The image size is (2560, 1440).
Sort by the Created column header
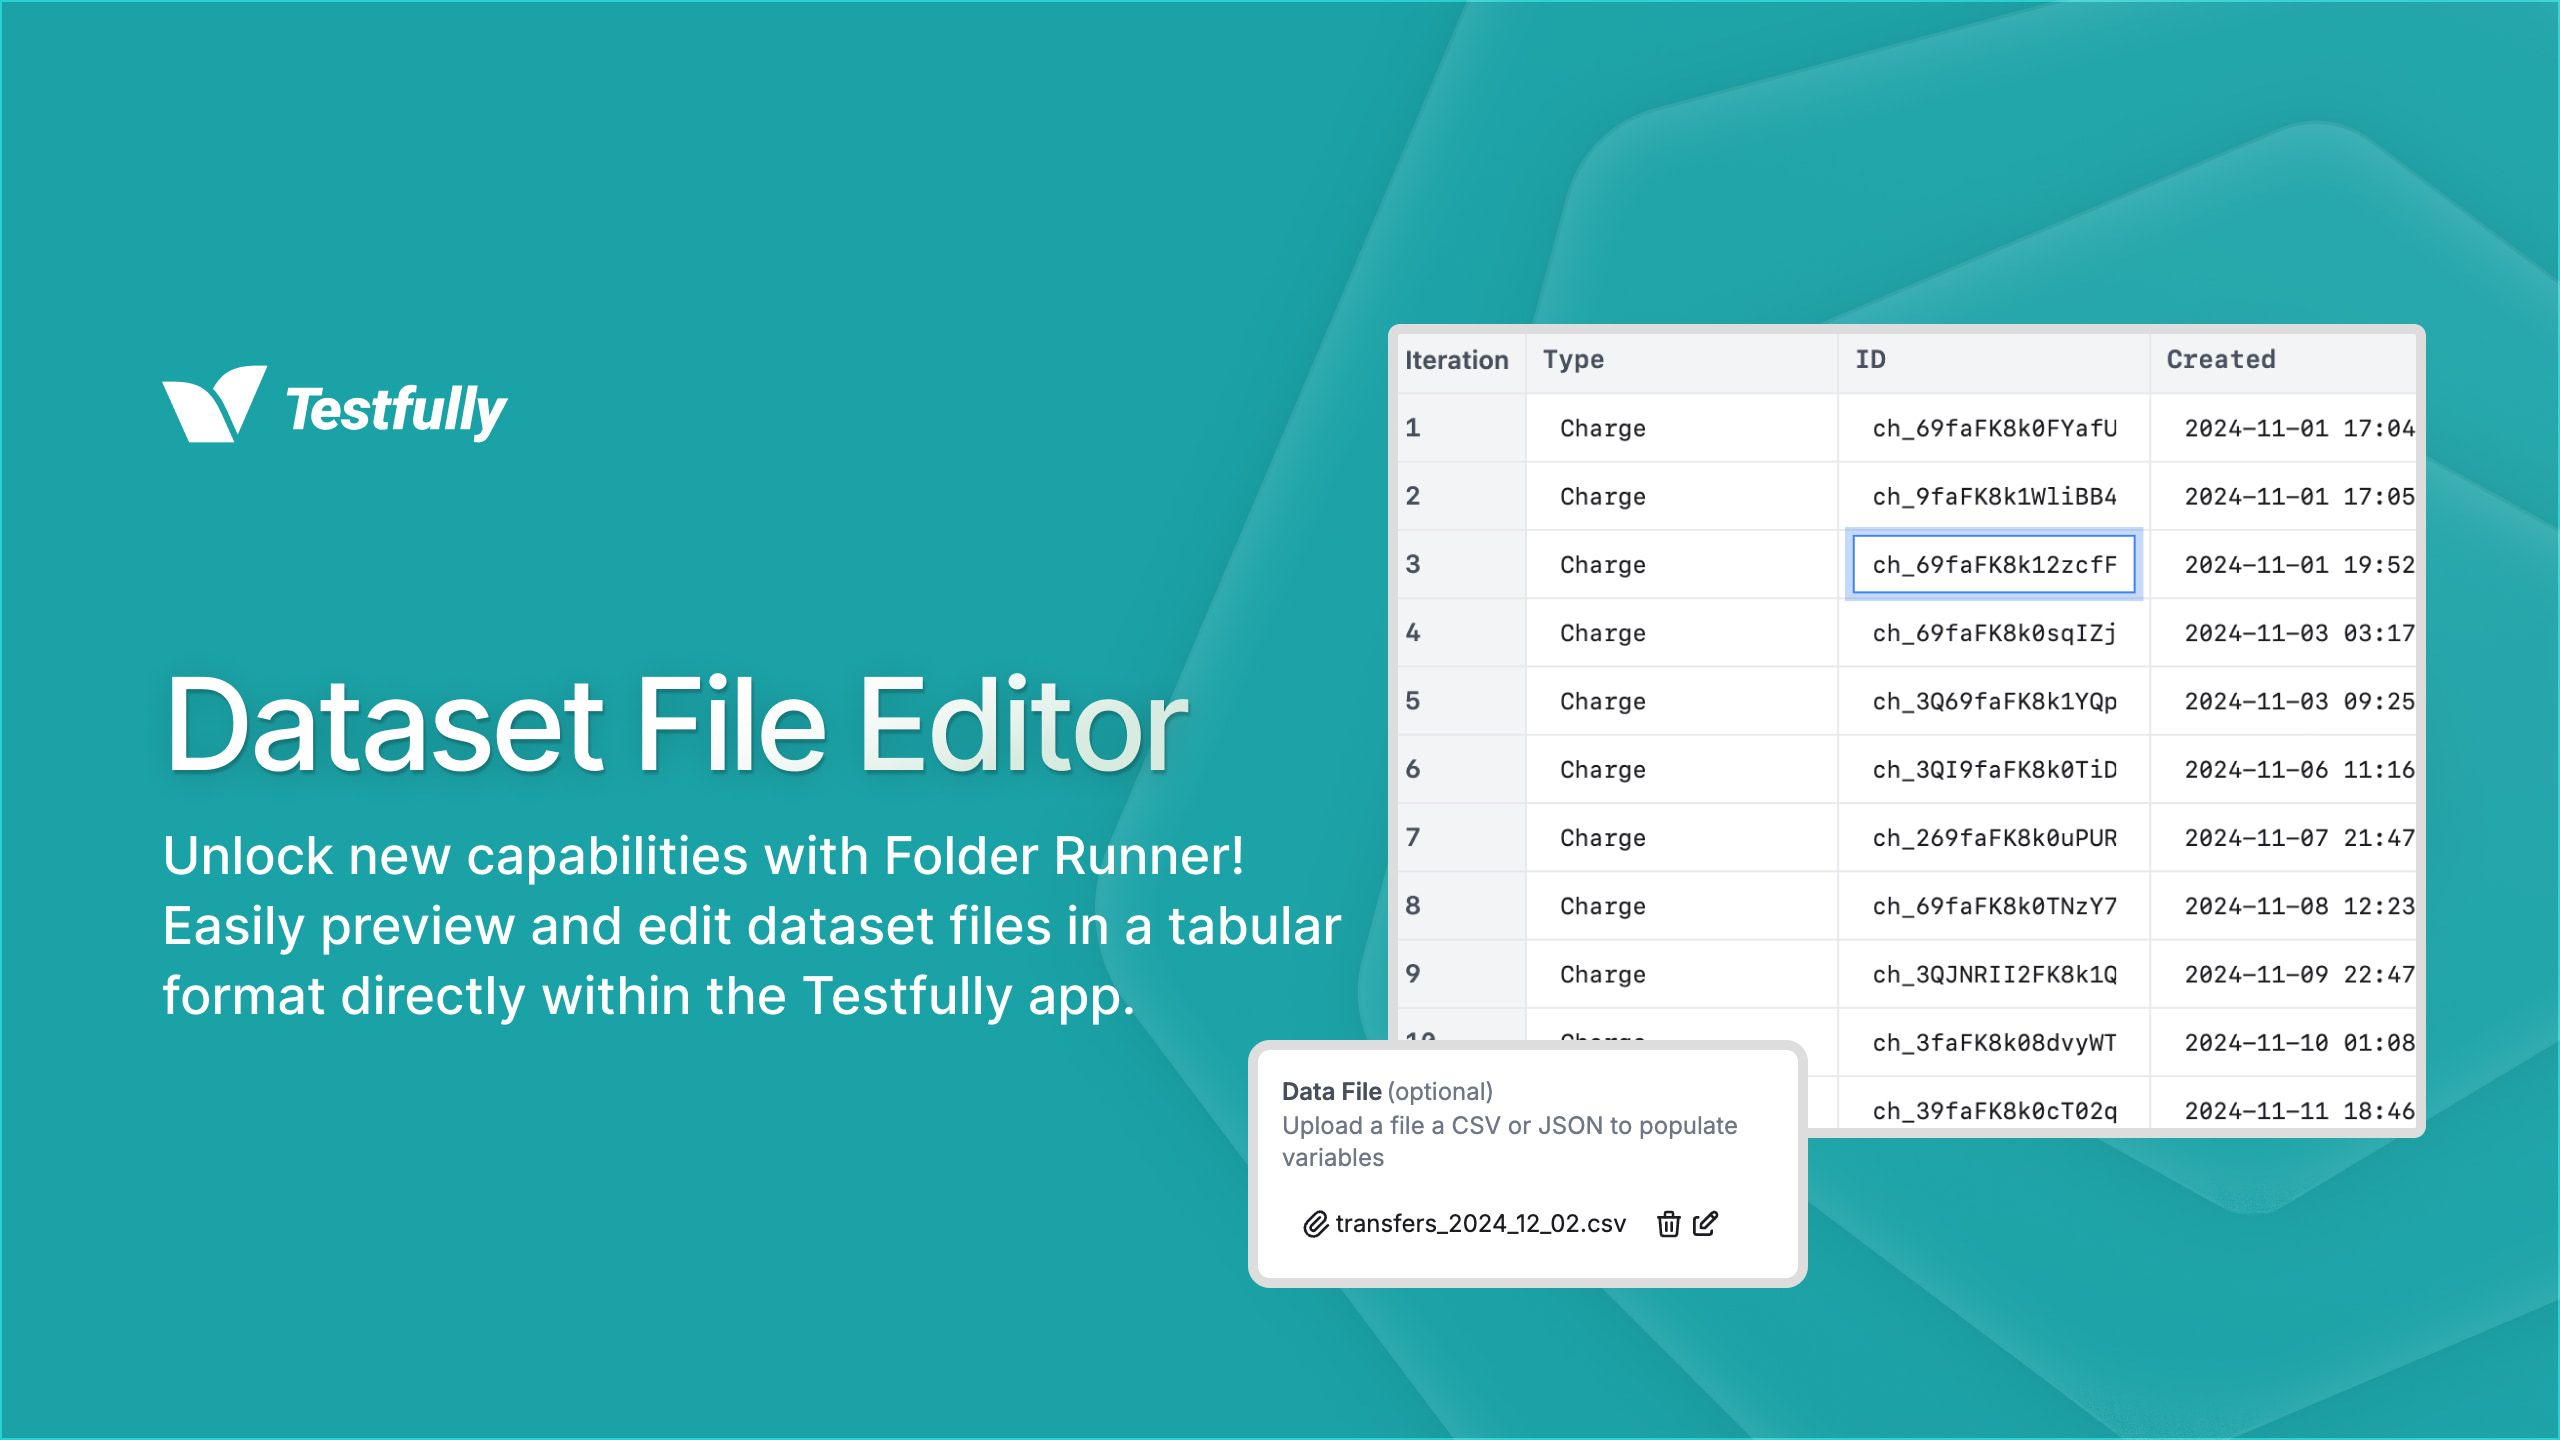(x=2220, y=359)
